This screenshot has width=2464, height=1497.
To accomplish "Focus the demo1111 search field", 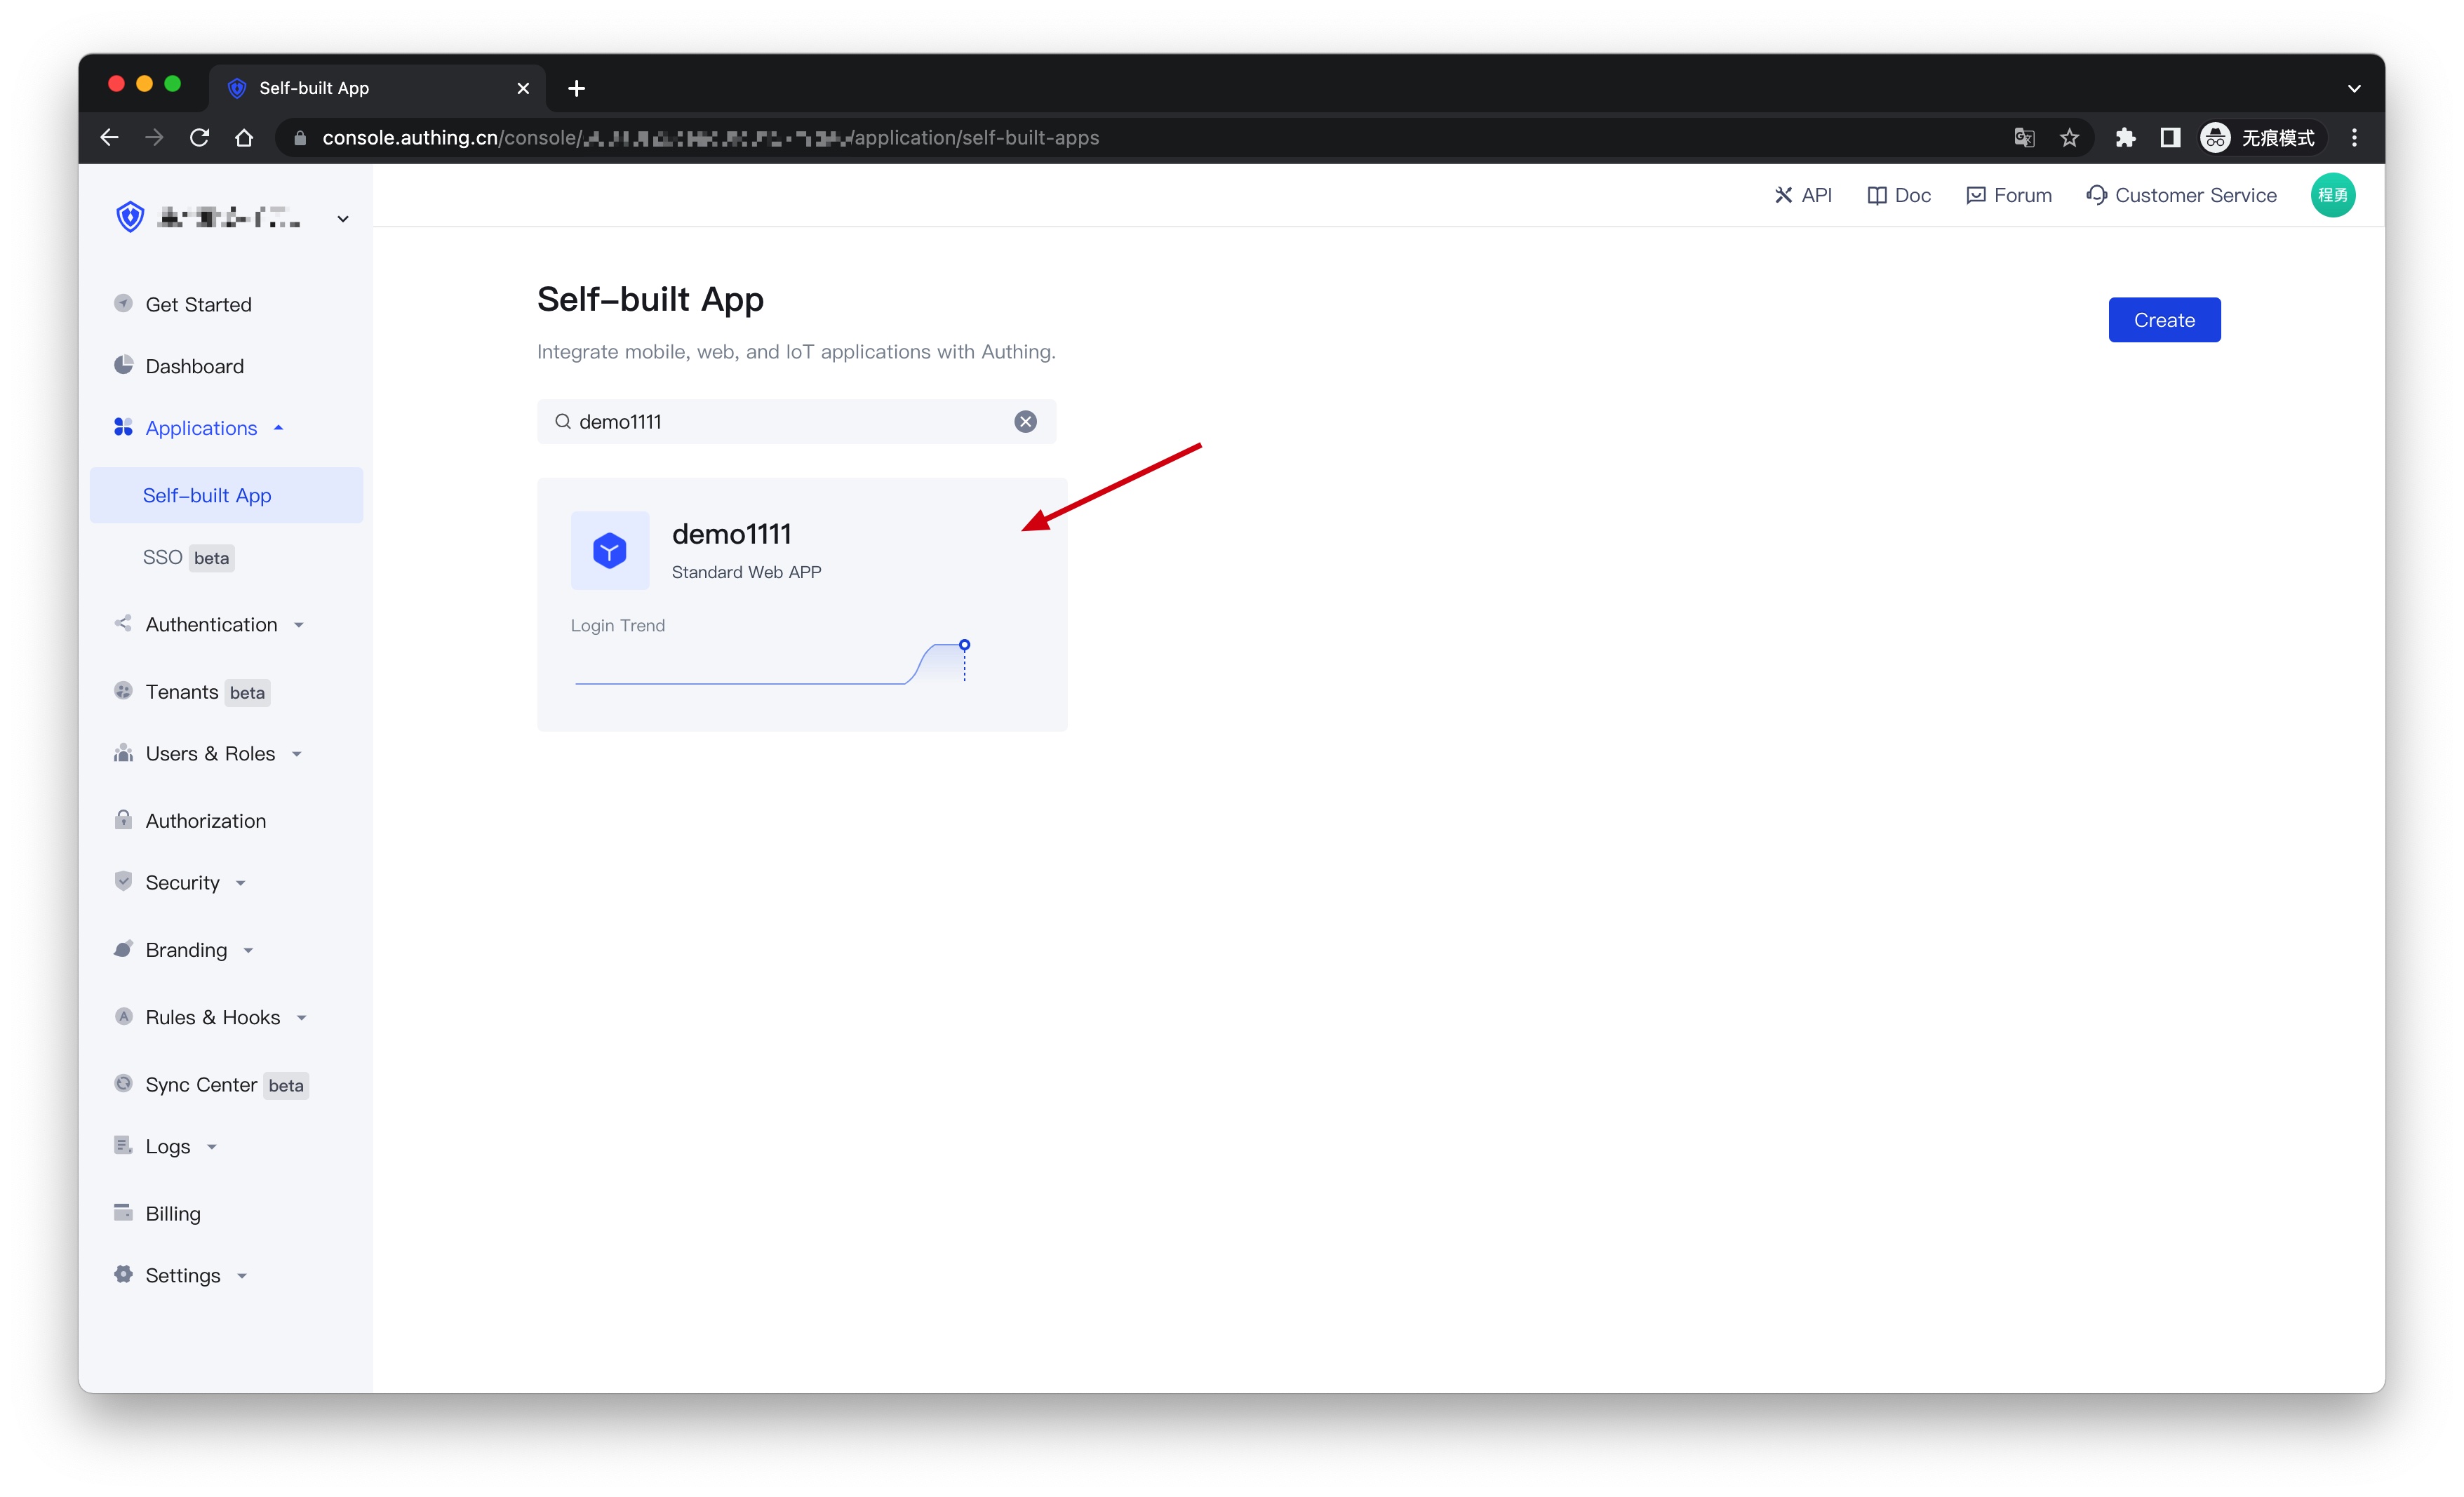I will (x=796, y=421).
